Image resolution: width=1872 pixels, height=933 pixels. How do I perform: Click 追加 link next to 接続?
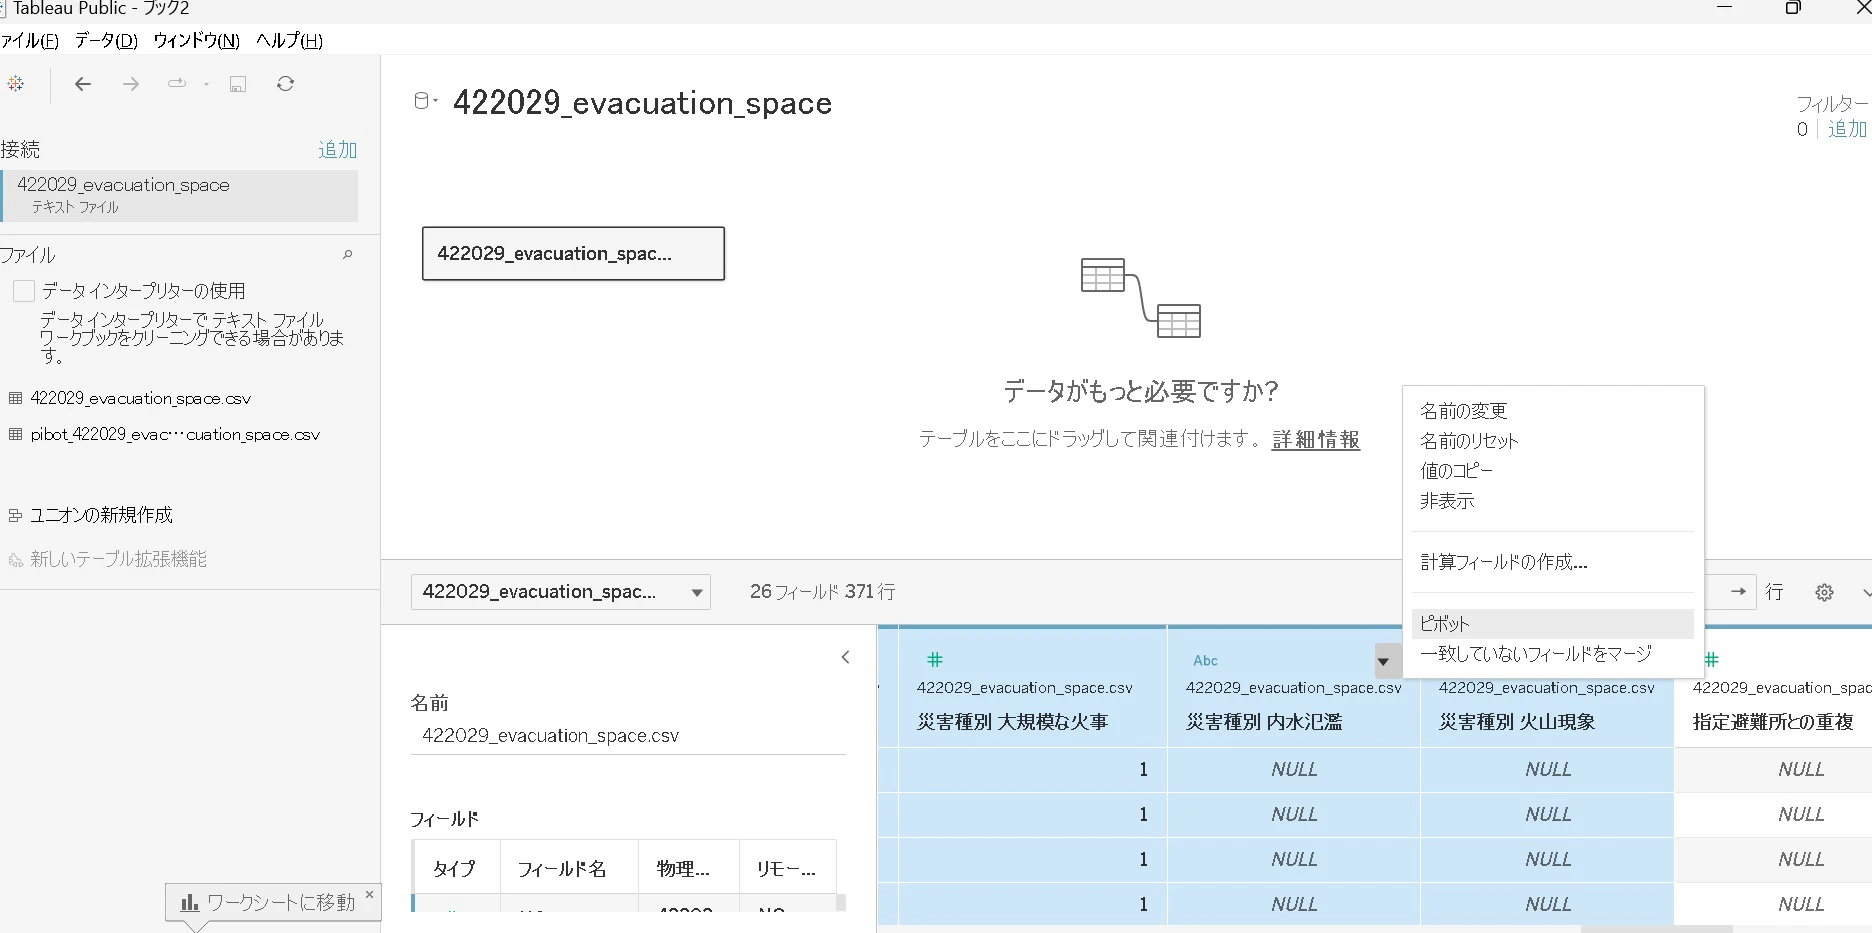click(337, 150)
